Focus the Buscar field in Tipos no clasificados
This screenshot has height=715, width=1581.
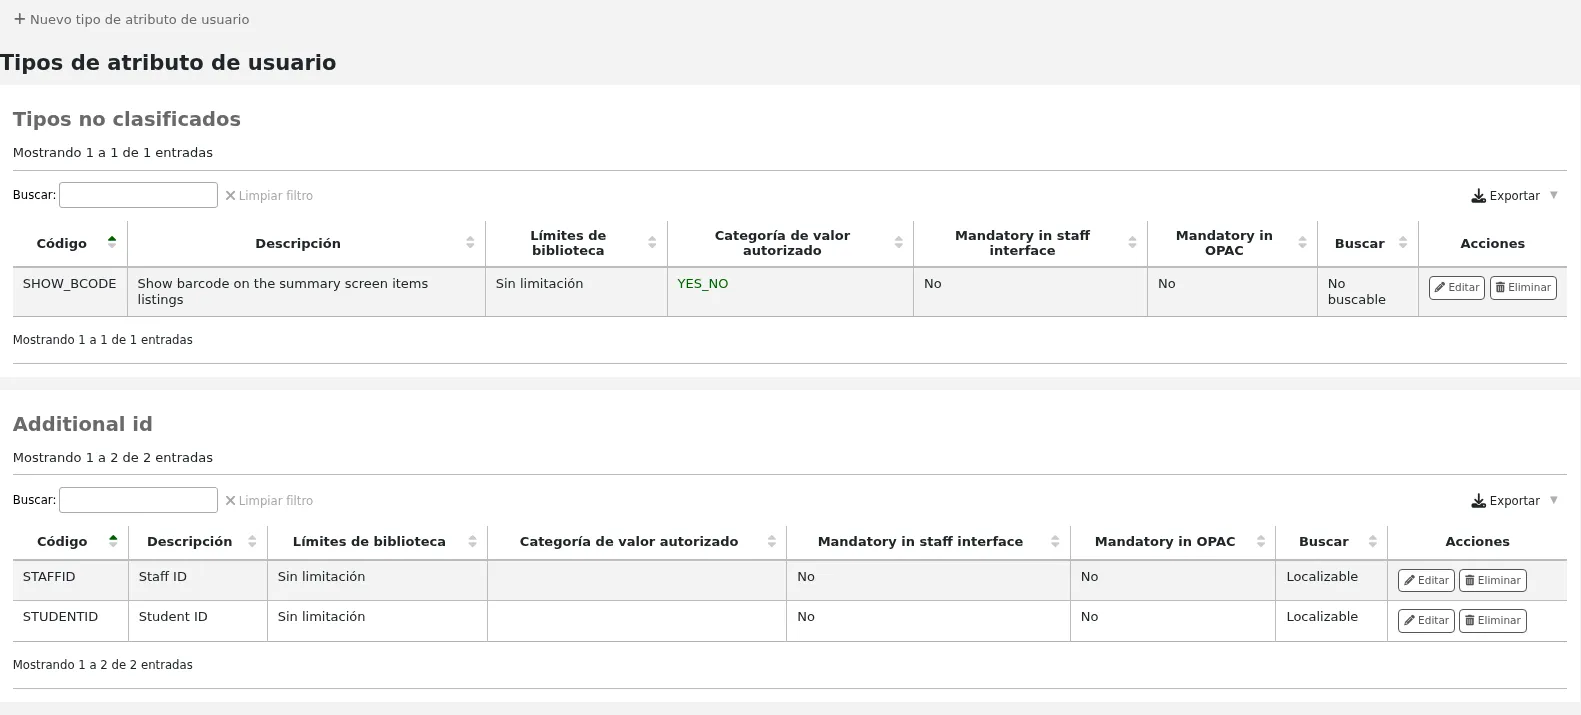pos(138,195)
